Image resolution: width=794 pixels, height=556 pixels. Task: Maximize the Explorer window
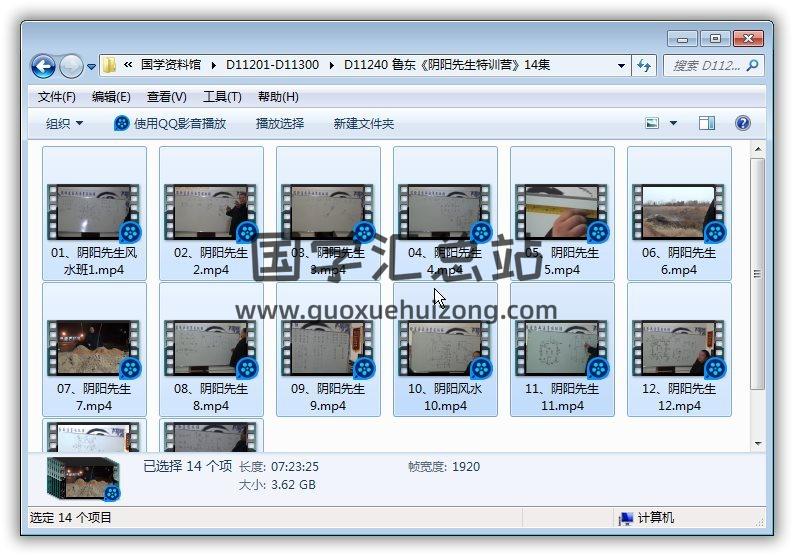click(714, 39)
